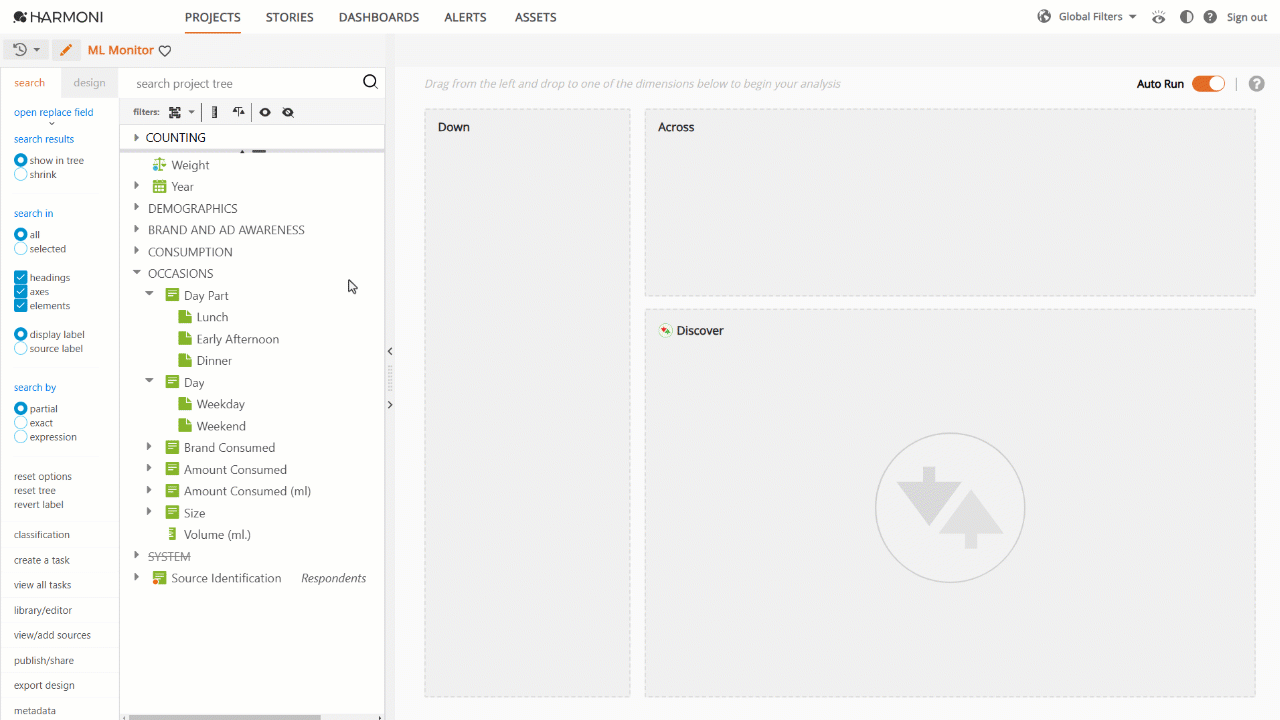Favorite ML Monitor with the heart icon
1280x720 pixels.
click(165, 51)
